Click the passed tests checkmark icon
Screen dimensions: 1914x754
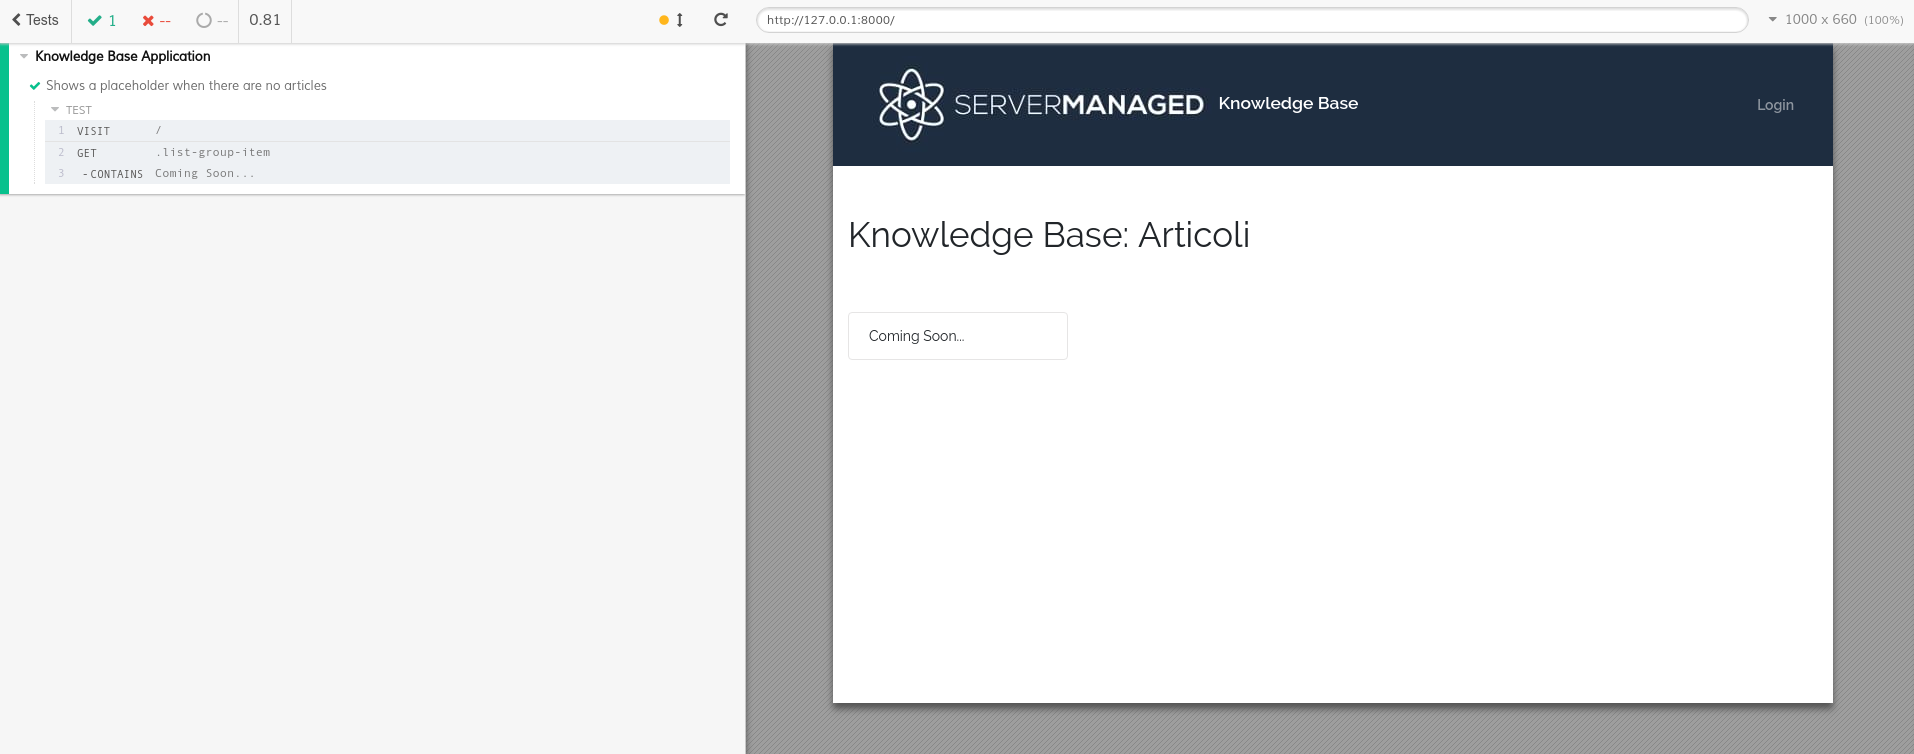click(97, 19)
